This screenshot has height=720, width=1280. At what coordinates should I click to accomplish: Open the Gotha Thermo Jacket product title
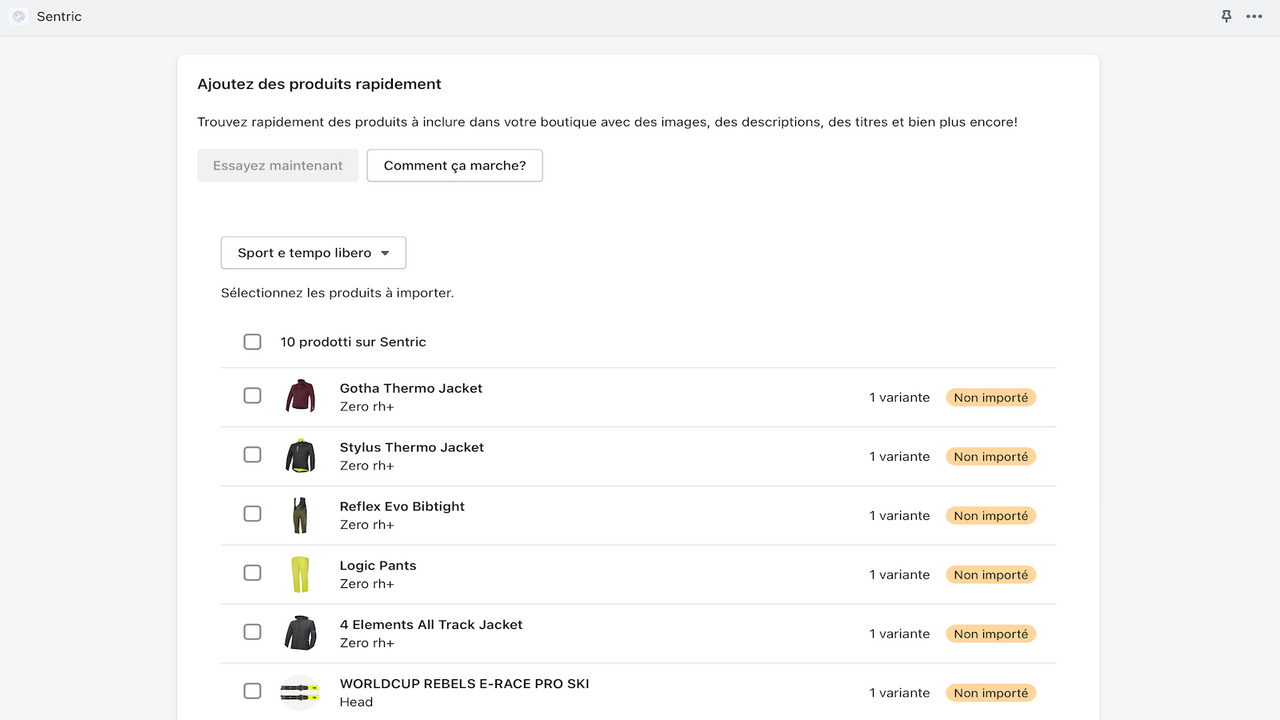coord(411,388)
